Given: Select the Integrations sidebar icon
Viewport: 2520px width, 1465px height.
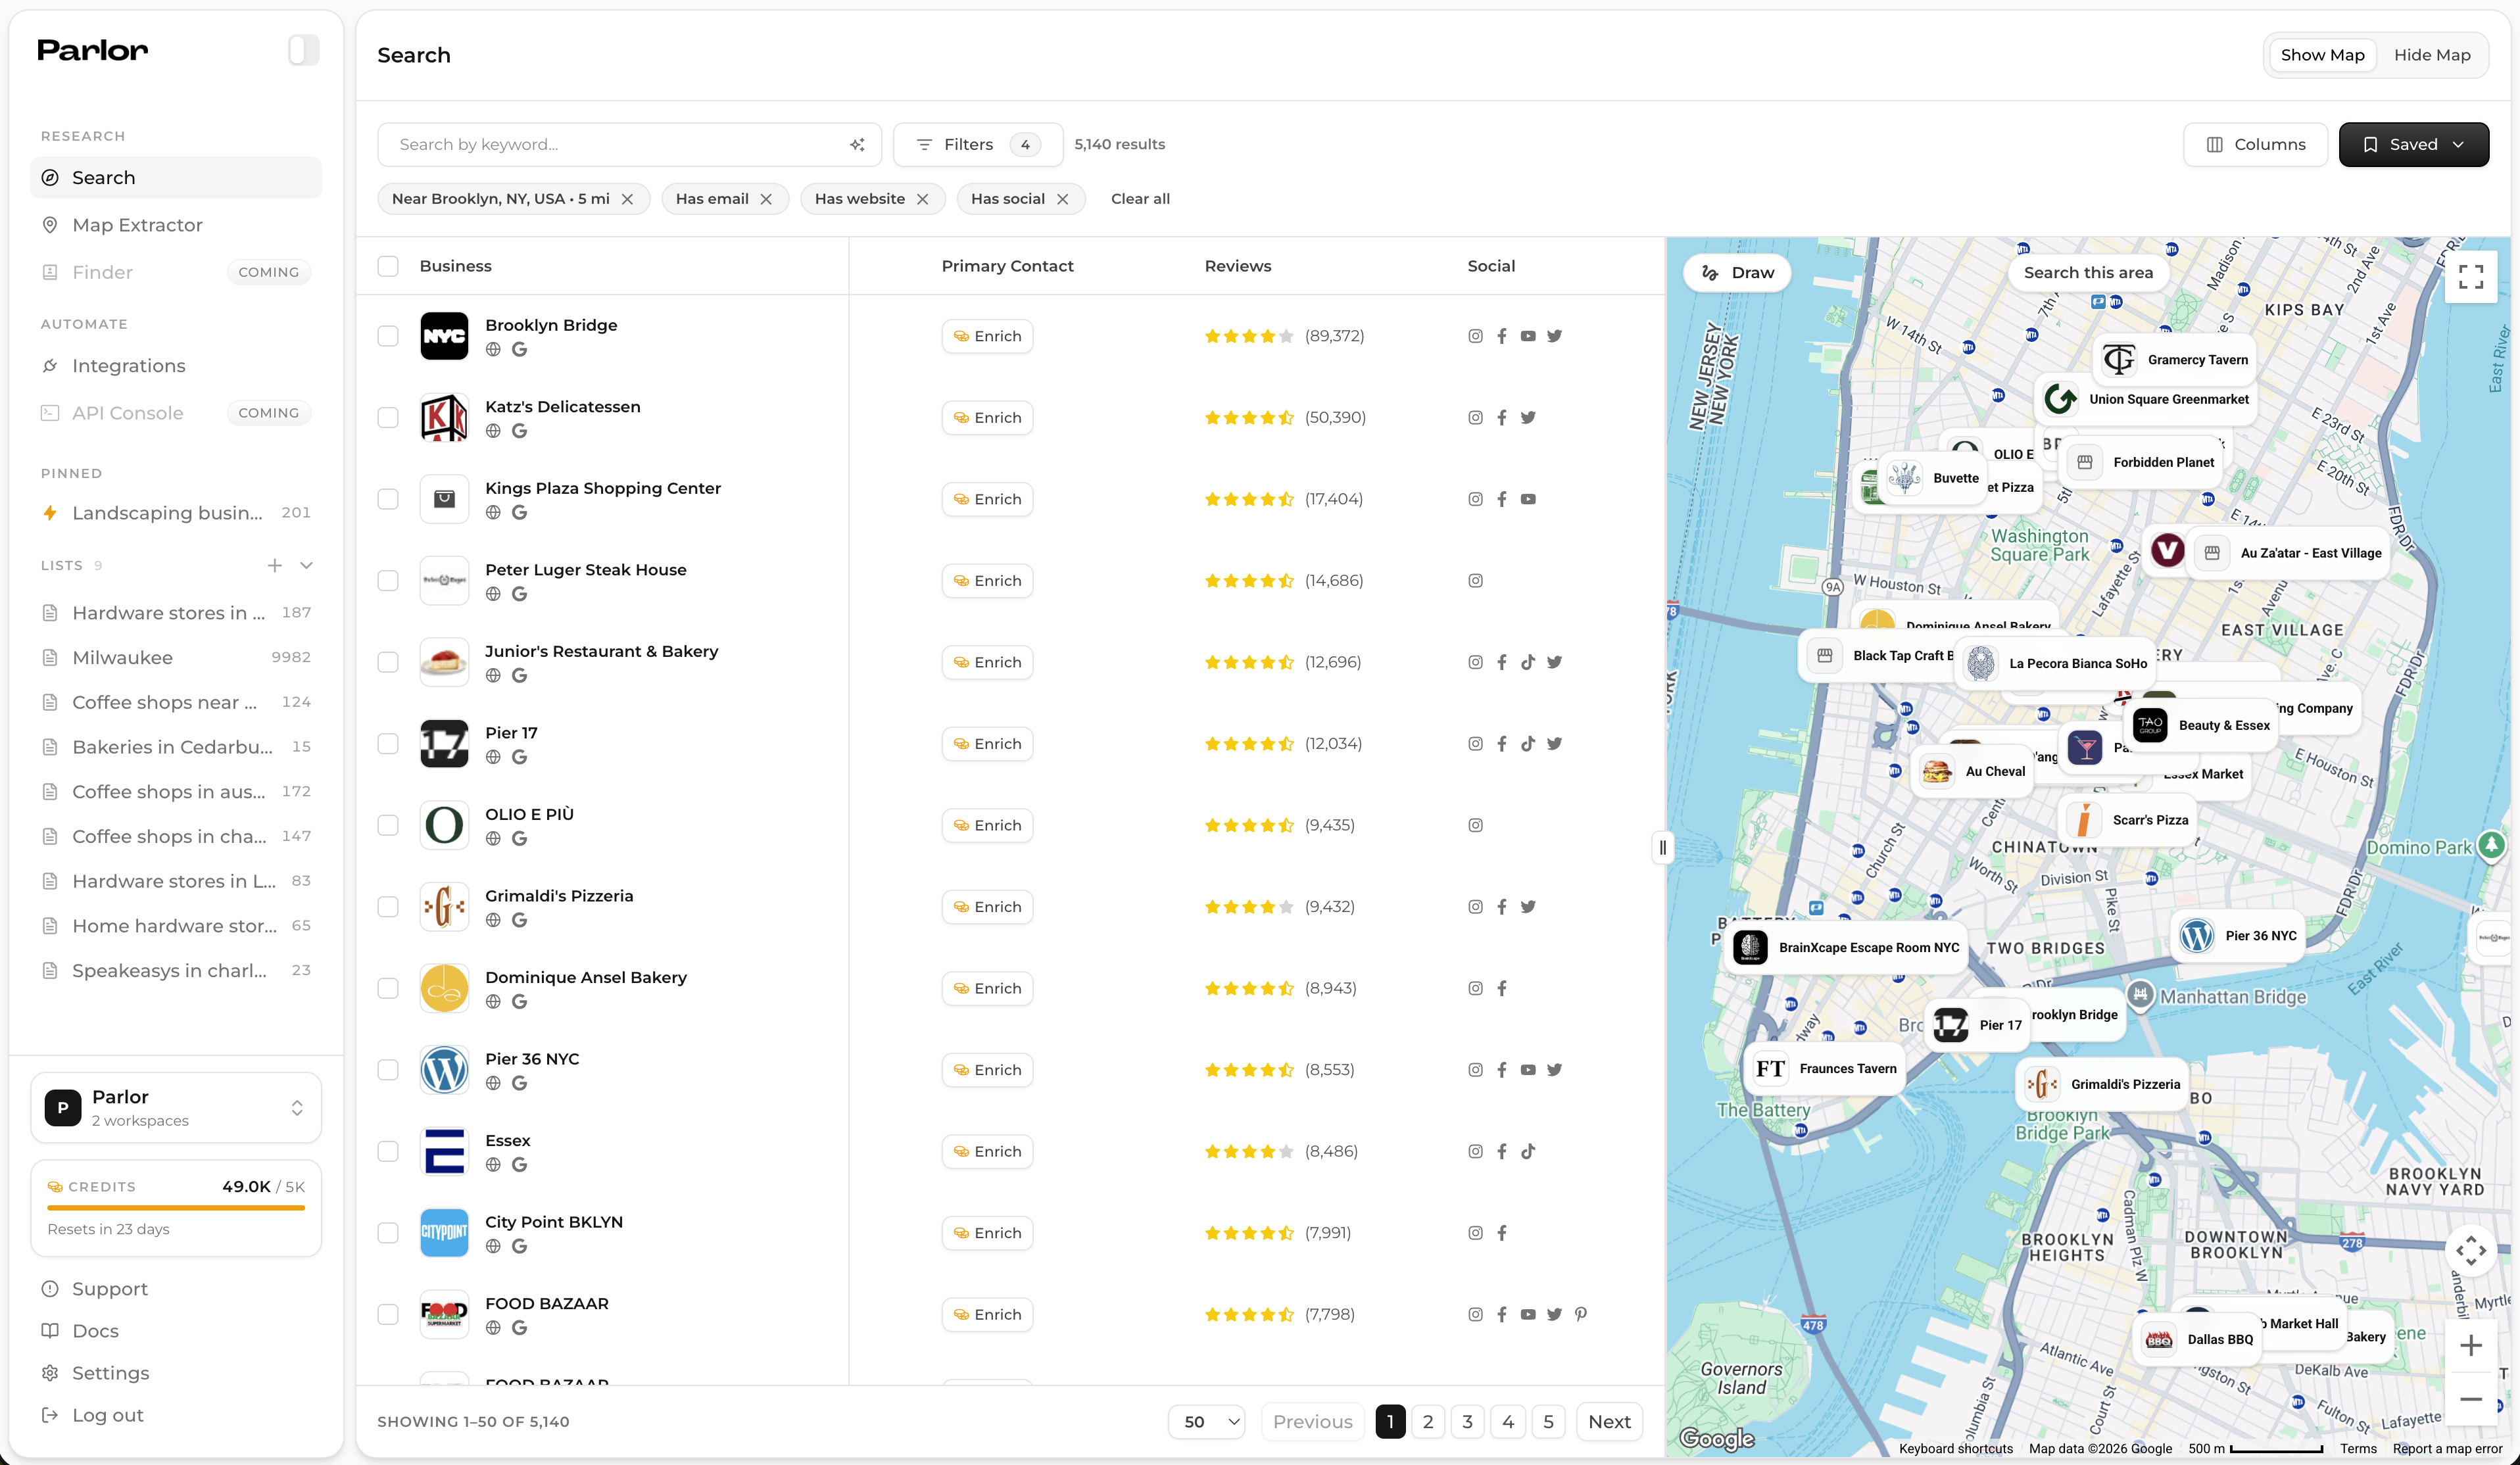Looking at the screenshot, I should [x=50, y=366].
